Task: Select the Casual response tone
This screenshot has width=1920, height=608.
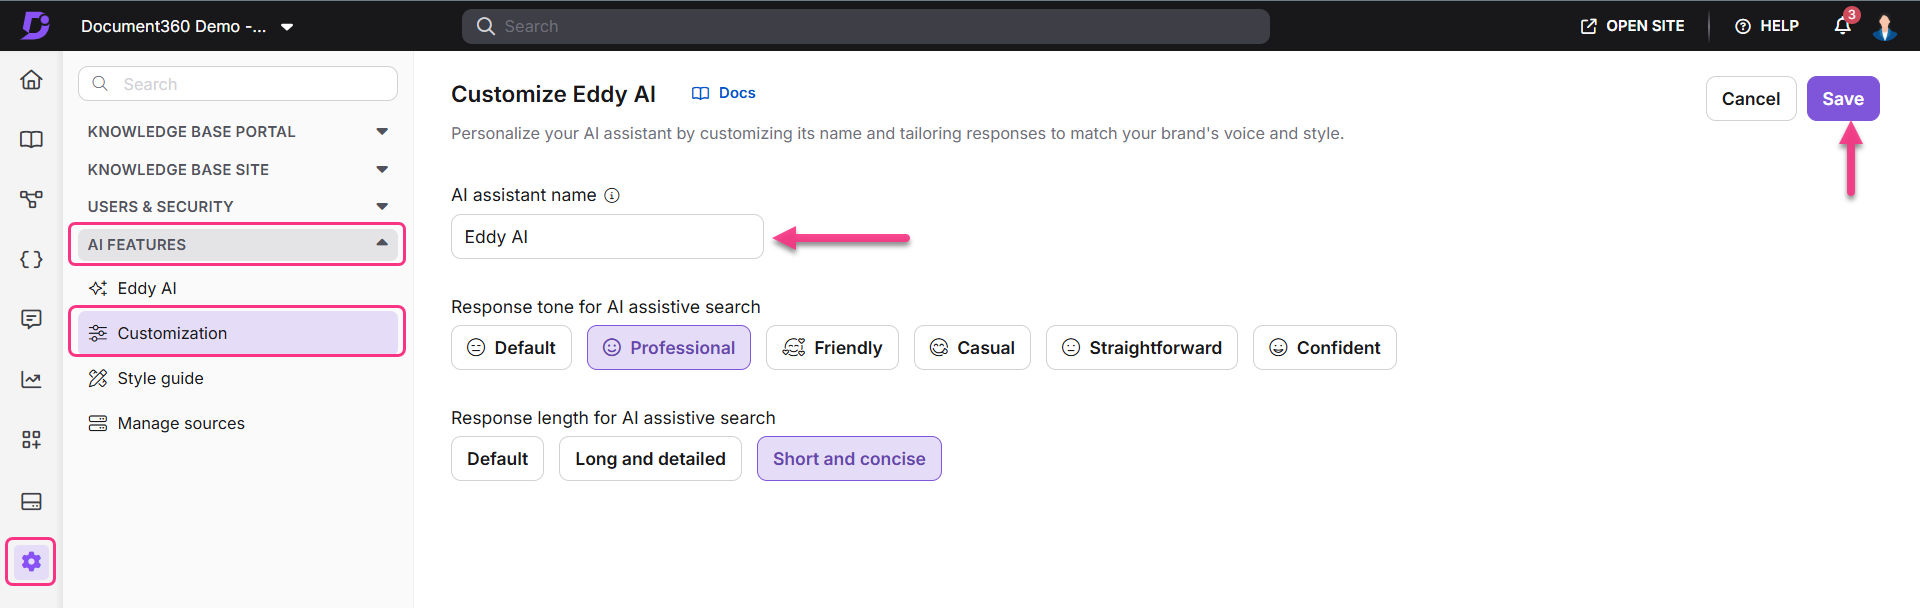Action: point(972,348)
